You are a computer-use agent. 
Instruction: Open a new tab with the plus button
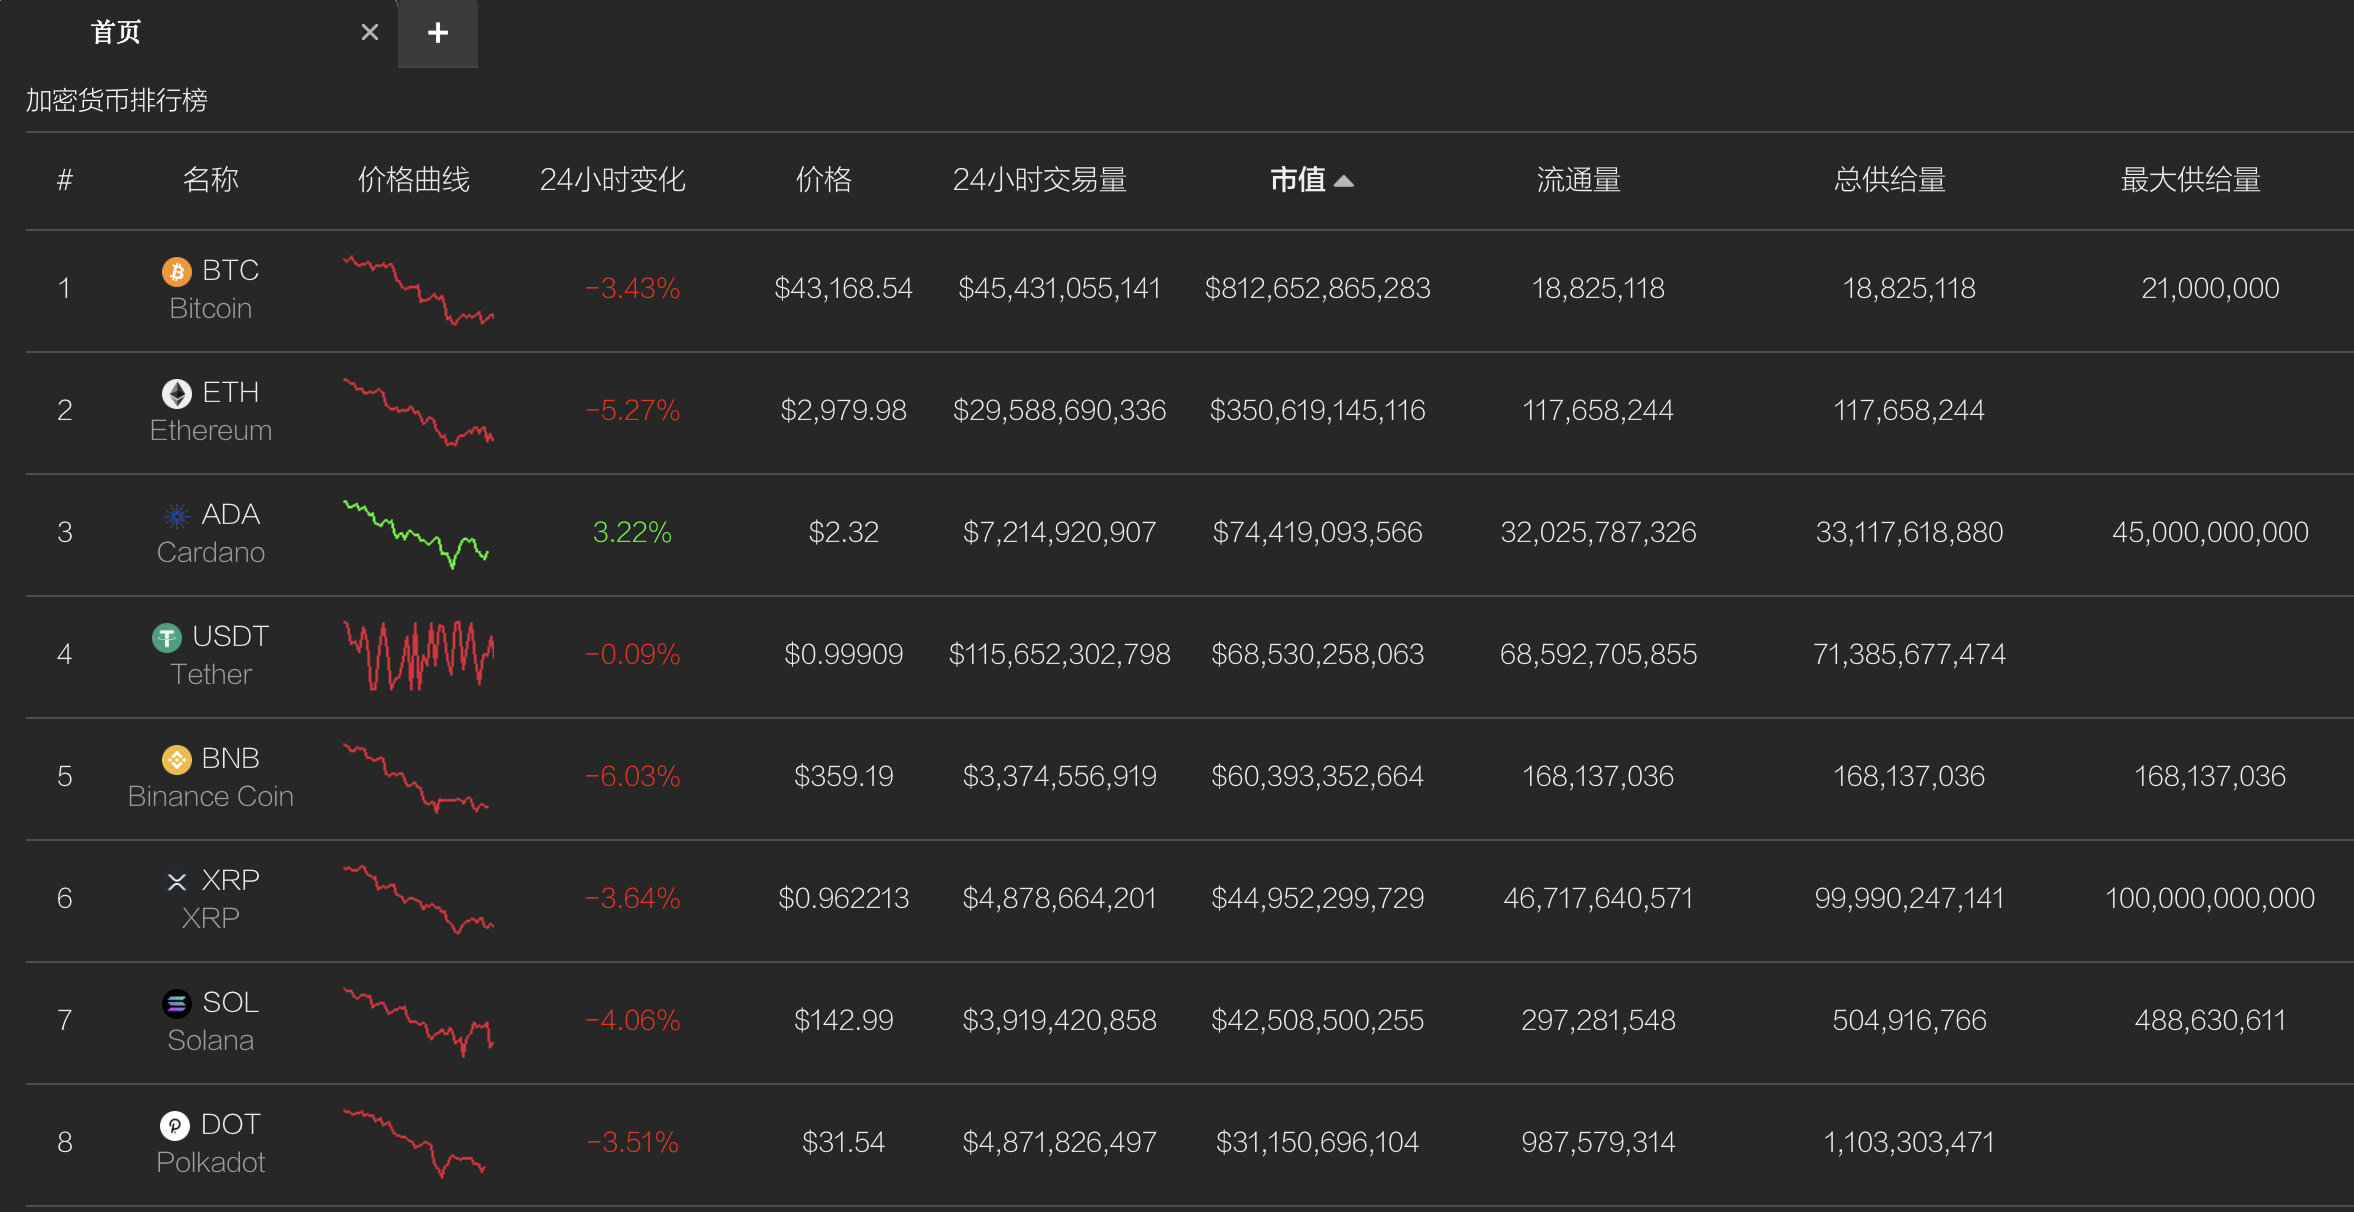(x=437, y=33)
